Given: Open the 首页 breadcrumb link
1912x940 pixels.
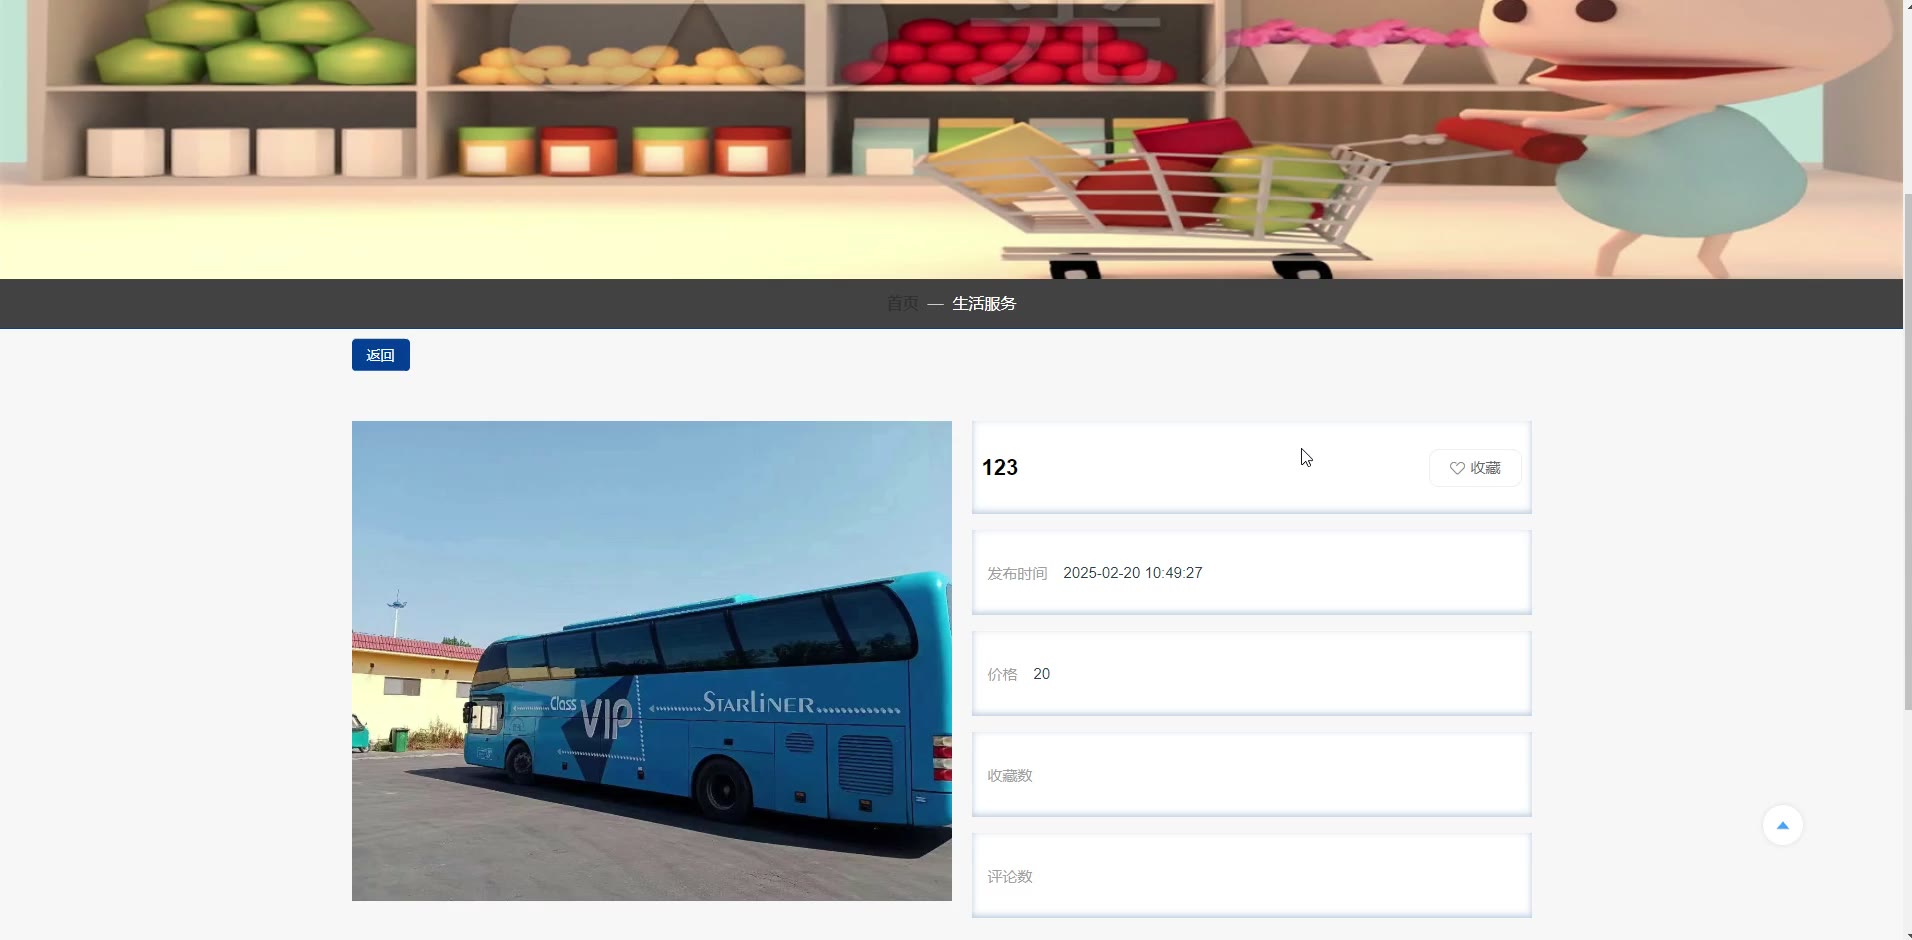Looking at the screenshot, I should point(902,303).
